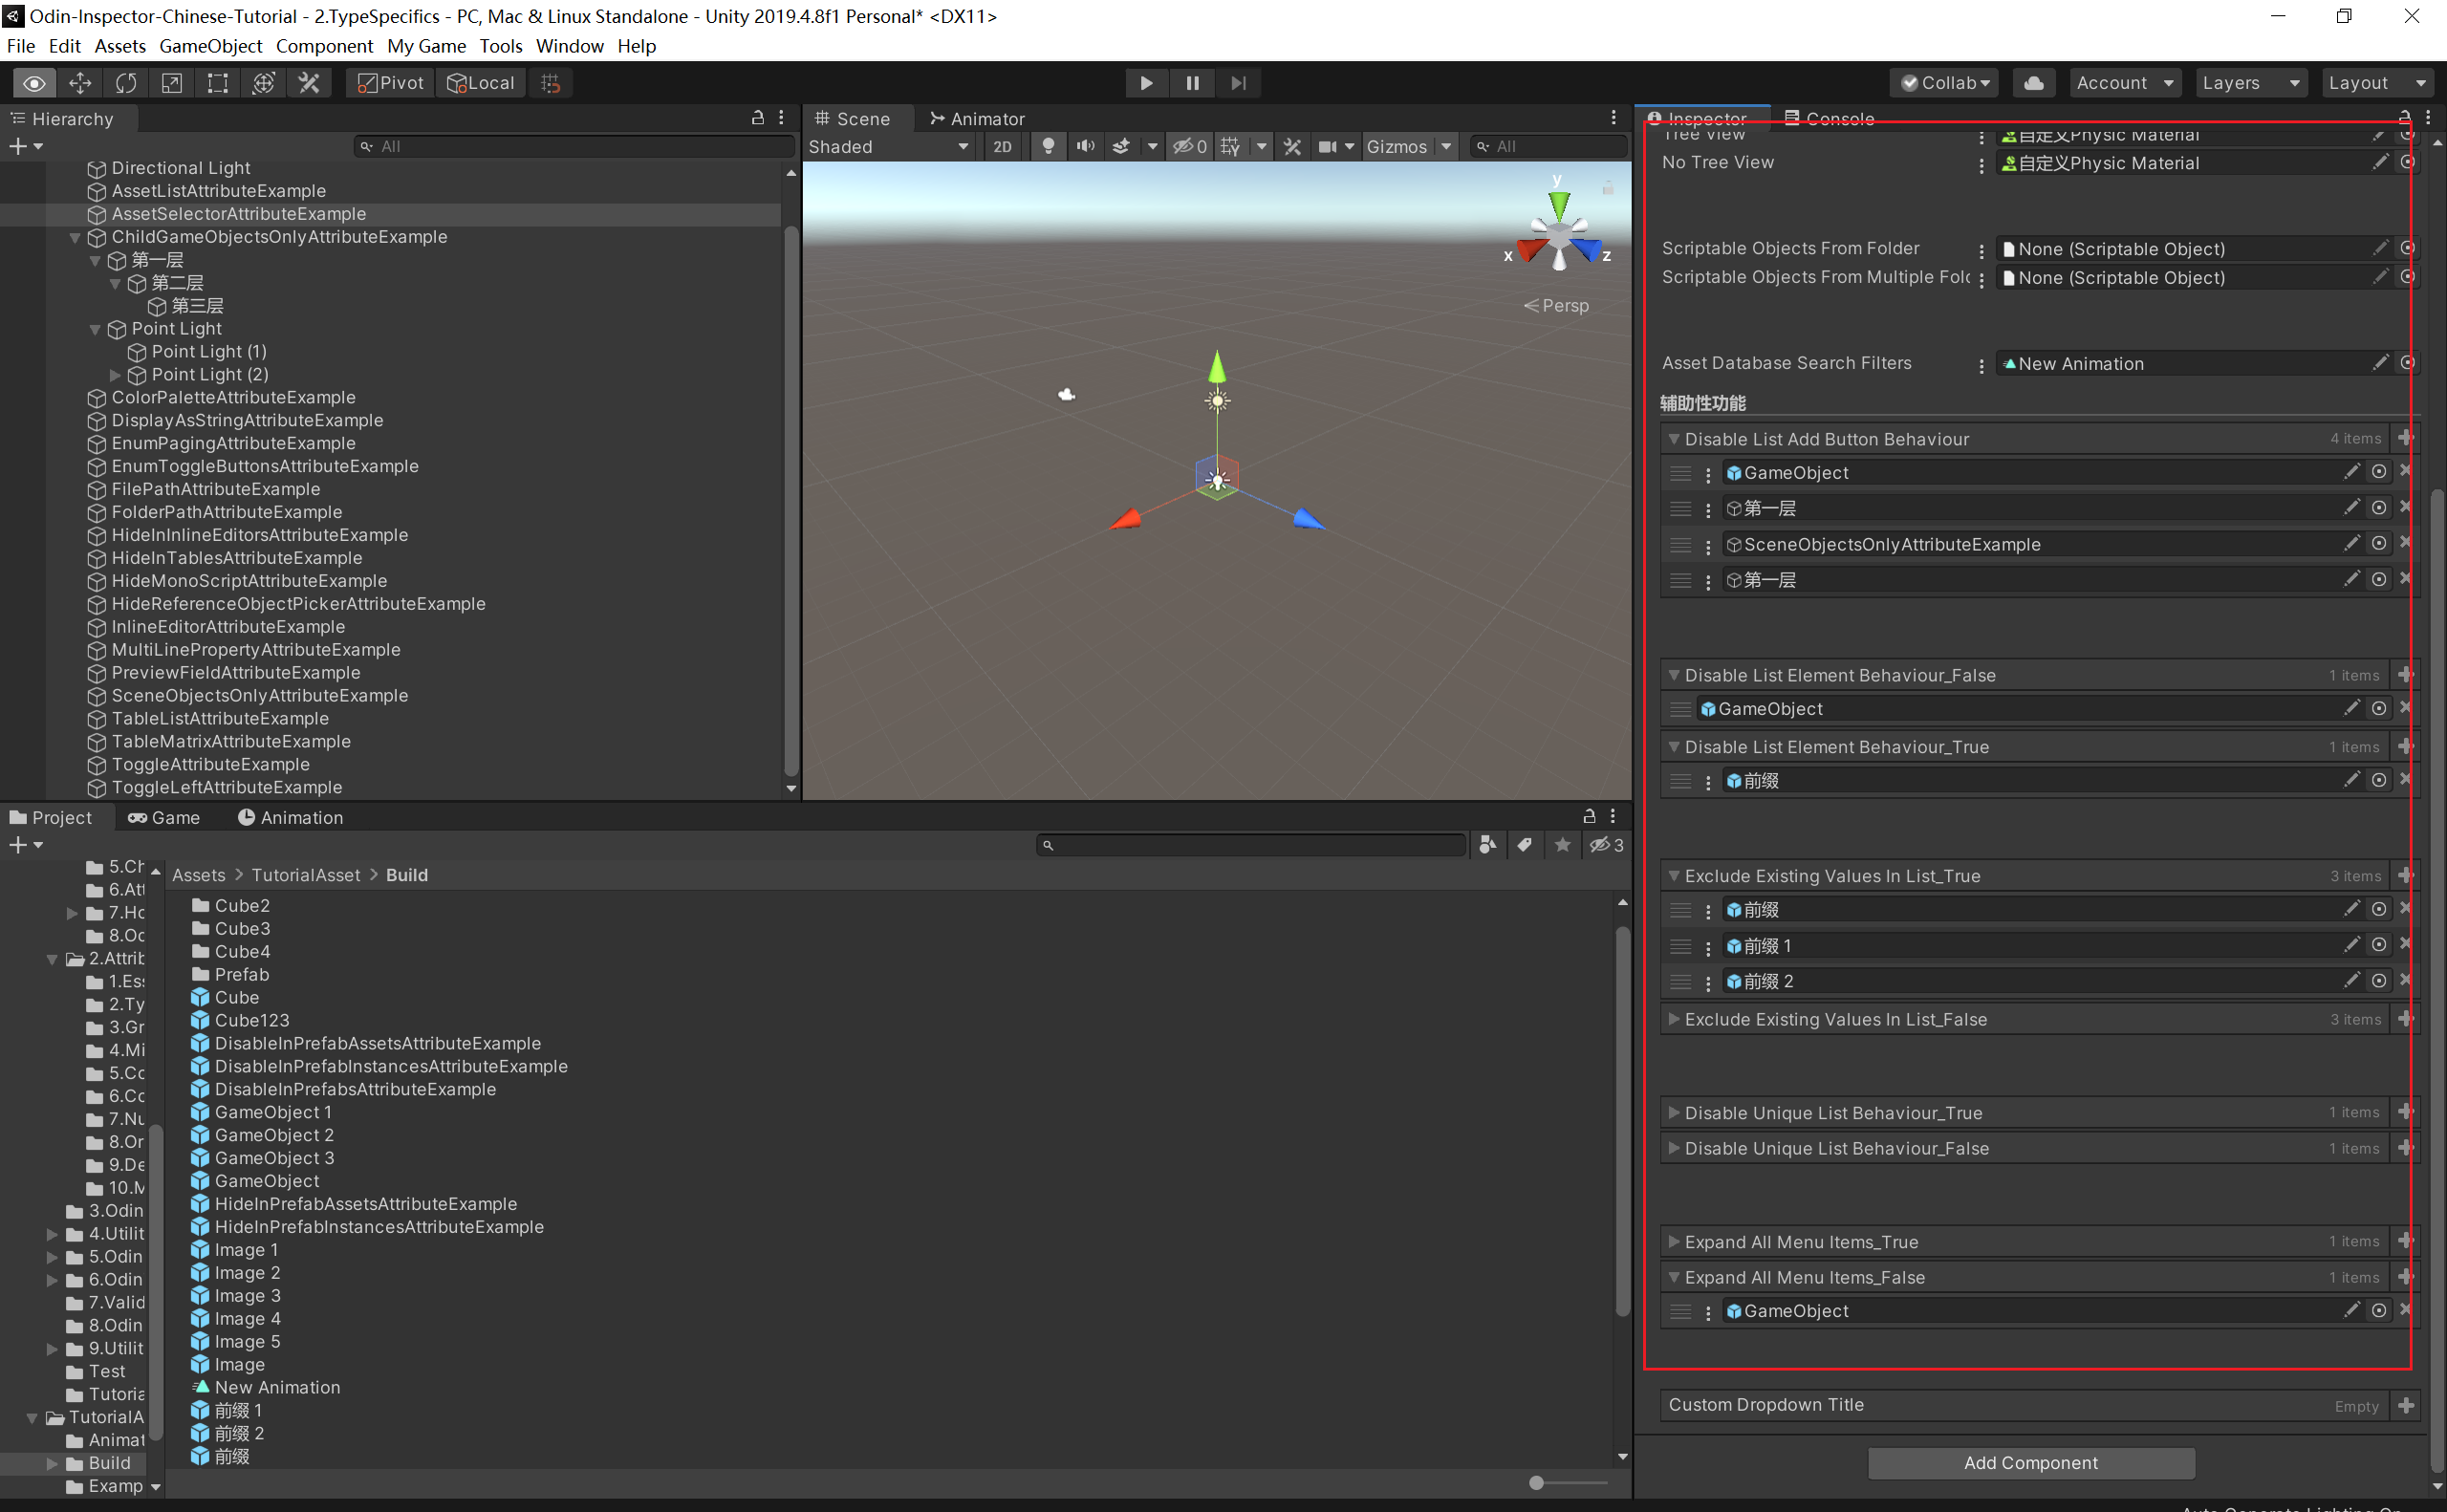The image size is (2447, 1512).
Task: Add item to Expand All Menu Items_True list
Action: (2406, 1241)
